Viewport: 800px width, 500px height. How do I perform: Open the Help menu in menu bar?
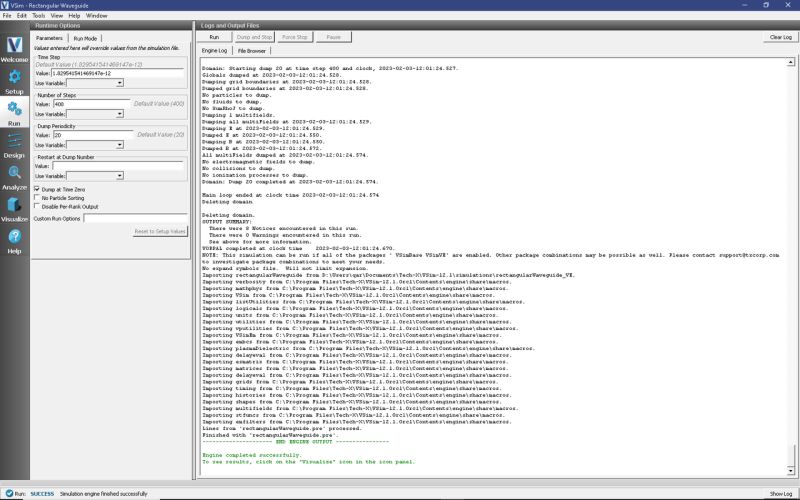click(x=74, y=16)
